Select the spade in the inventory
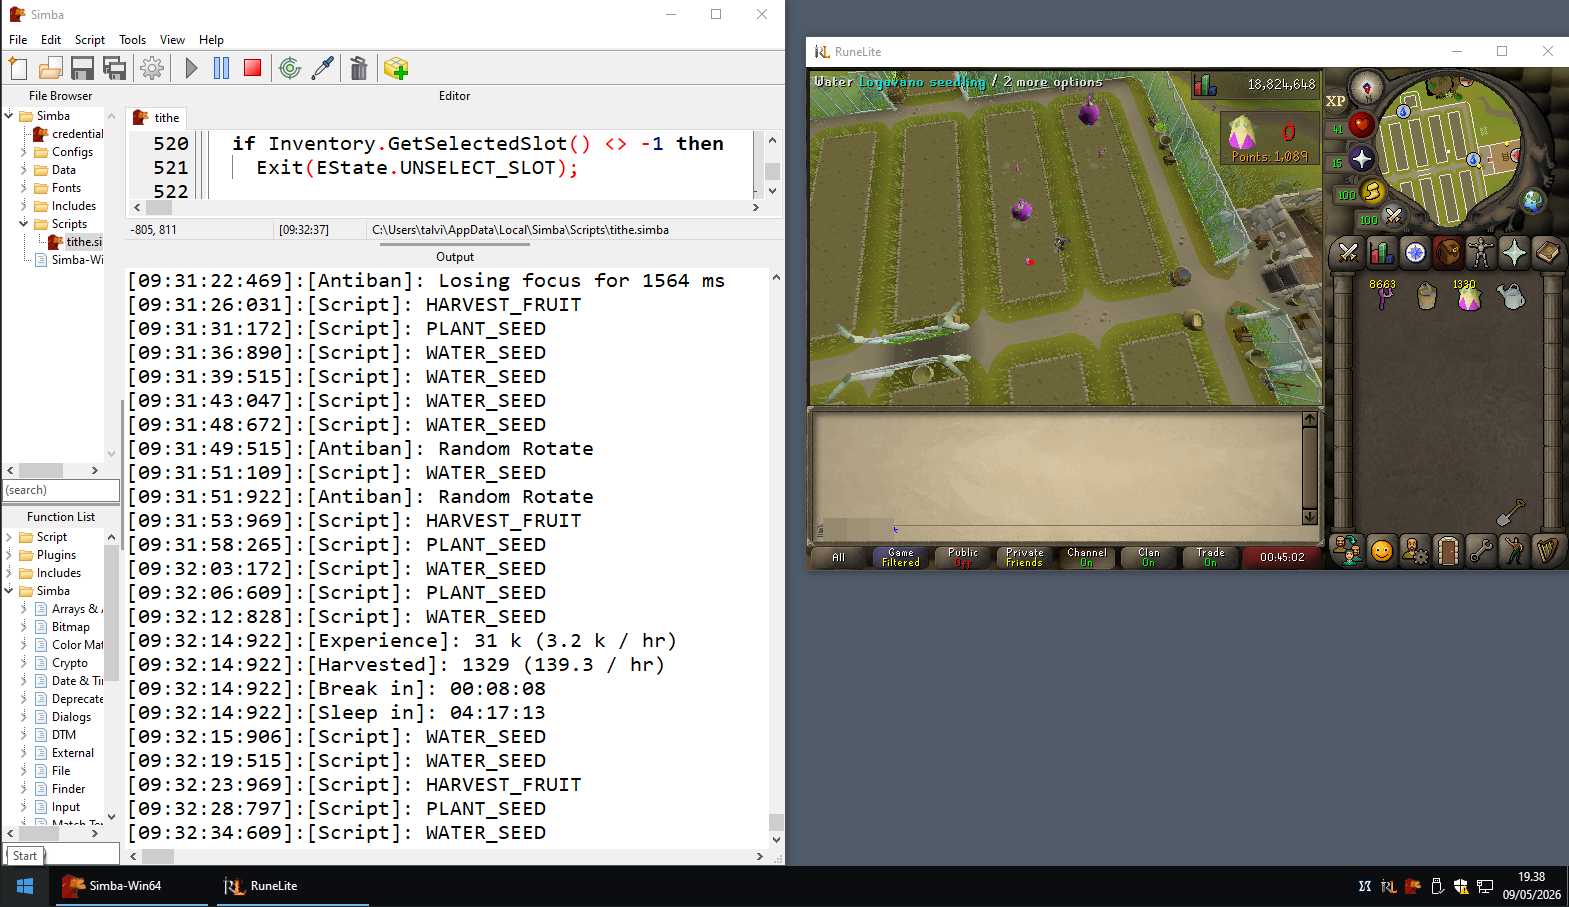This screenshot has height=907, width=1569. [1511, 512]
